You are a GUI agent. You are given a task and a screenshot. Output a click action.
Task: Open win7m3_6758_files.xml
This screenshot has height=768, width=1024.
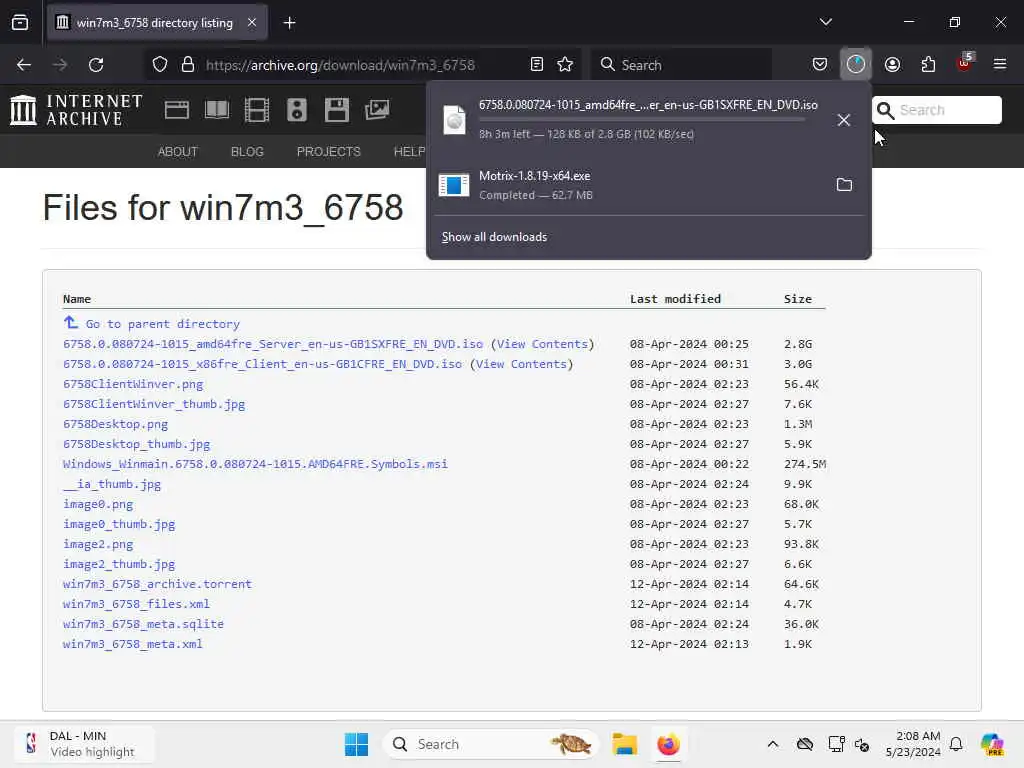[136, 604]
